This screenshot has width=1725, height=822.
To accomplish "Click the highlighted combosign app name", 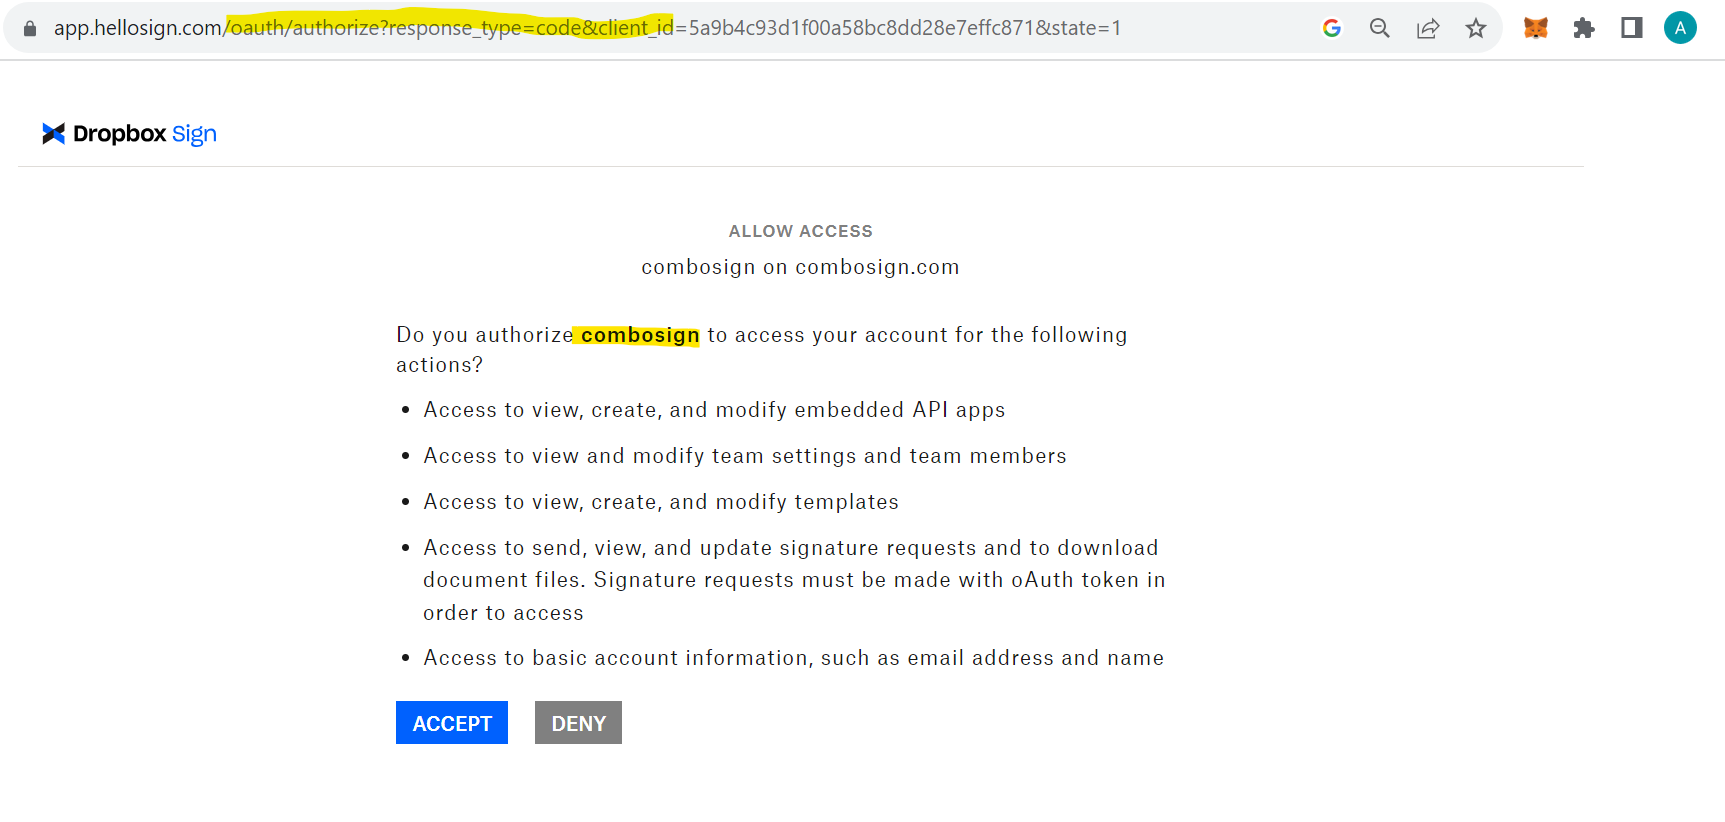I will (640, 335).
